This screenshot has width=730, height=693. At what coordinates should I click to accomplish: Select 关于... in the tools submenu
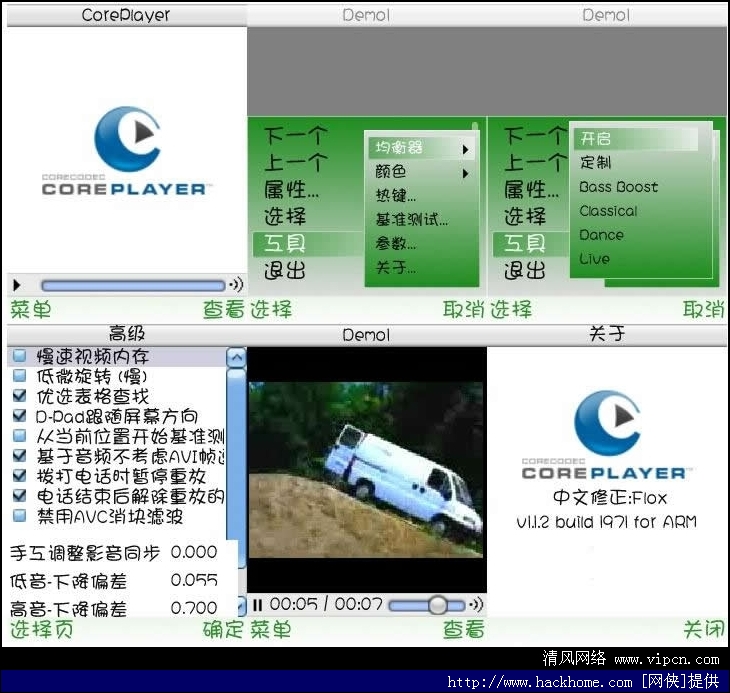pyautogui.click(x=396, y=268)
